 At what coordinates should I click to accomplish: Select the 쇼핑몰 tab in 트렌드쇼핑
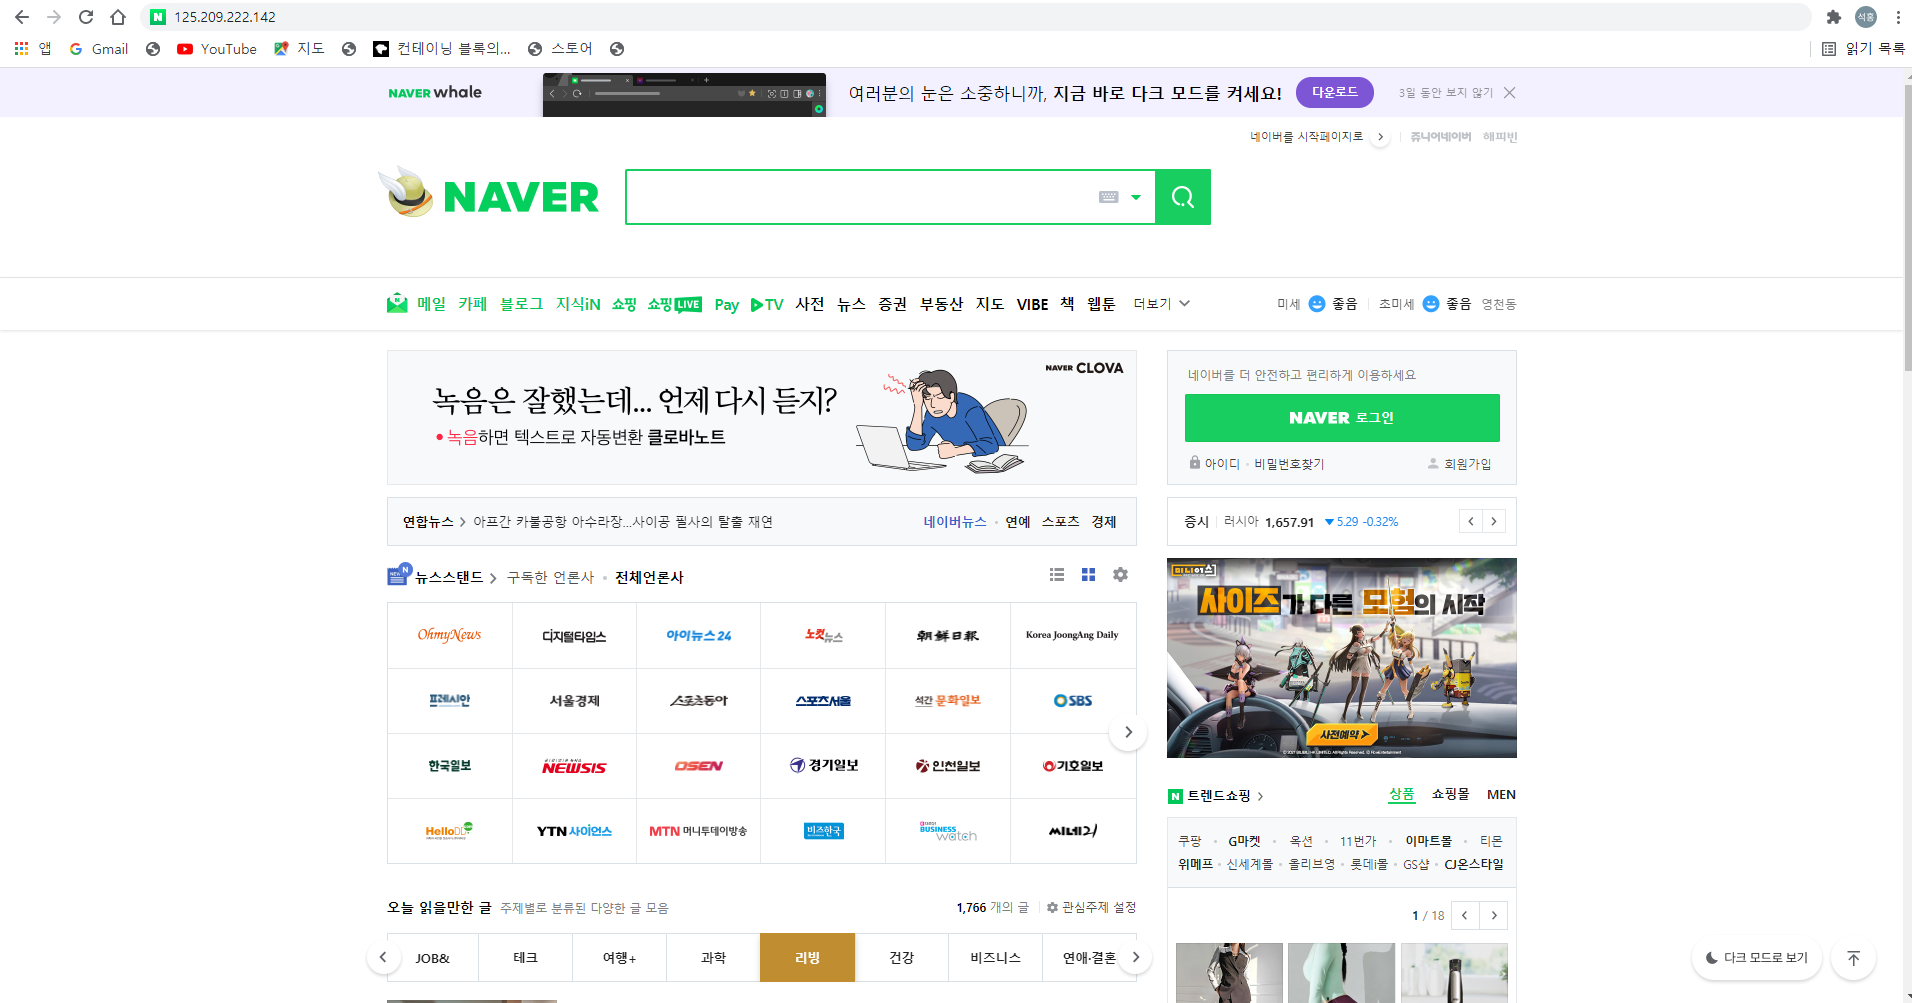point(1450,794)
